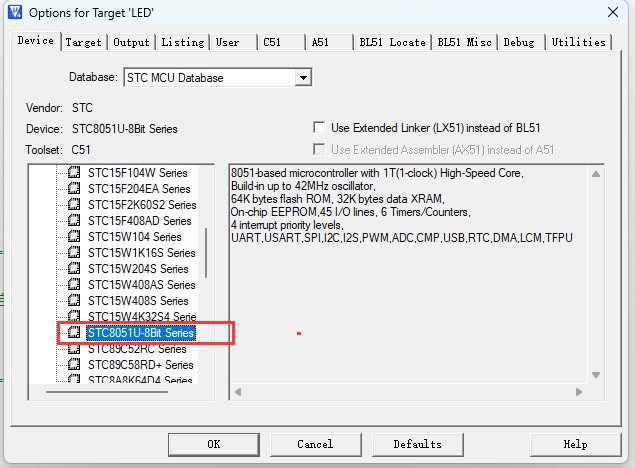Click the Cancel button

point(315,445)
